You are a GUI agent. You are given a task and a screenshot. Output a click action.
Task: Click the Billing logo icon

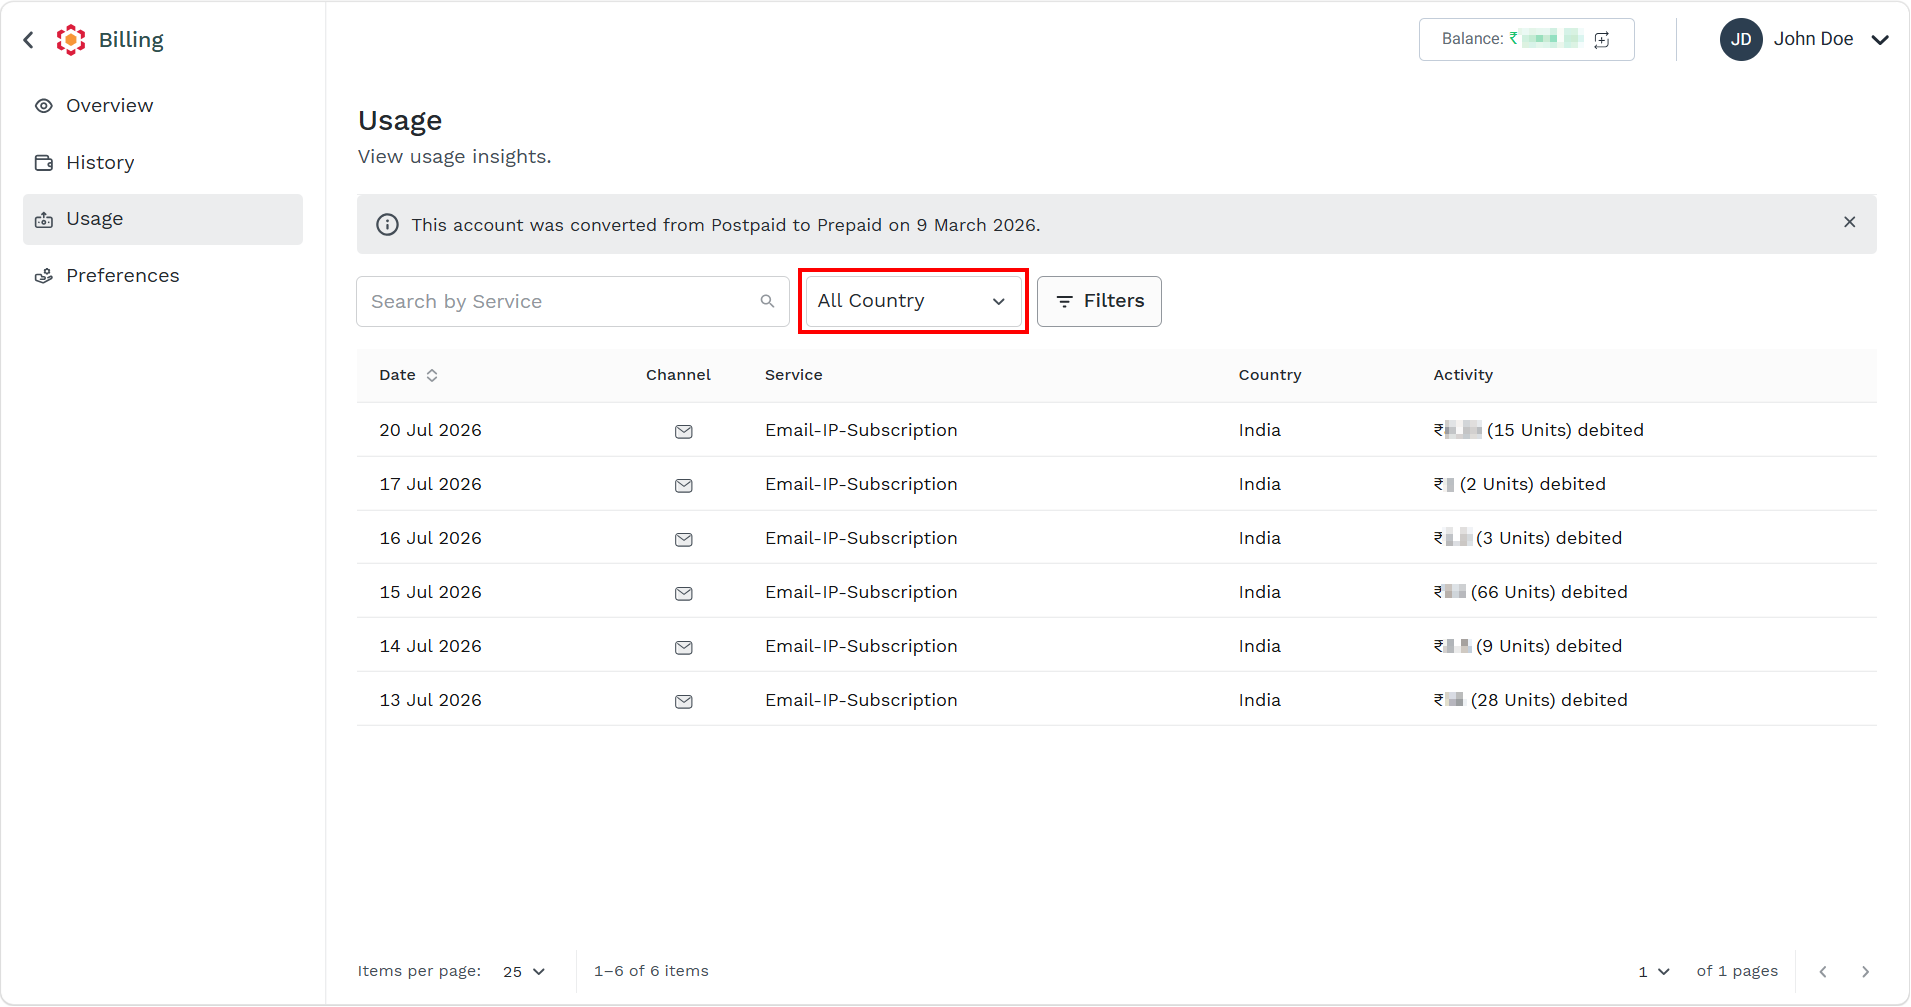(71, 40)
